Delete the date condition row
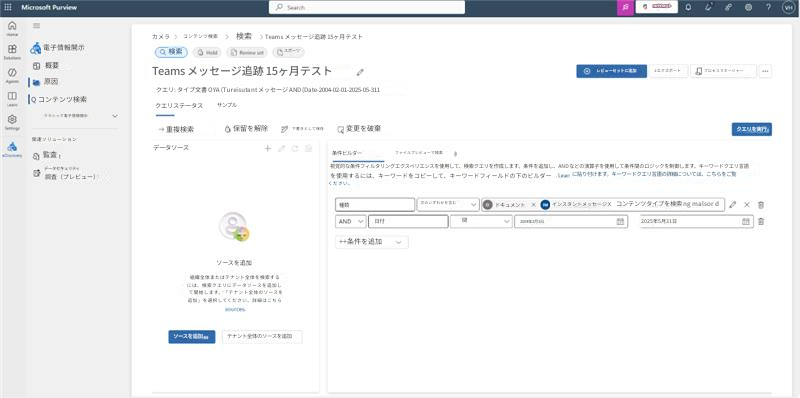 (761, 221)
